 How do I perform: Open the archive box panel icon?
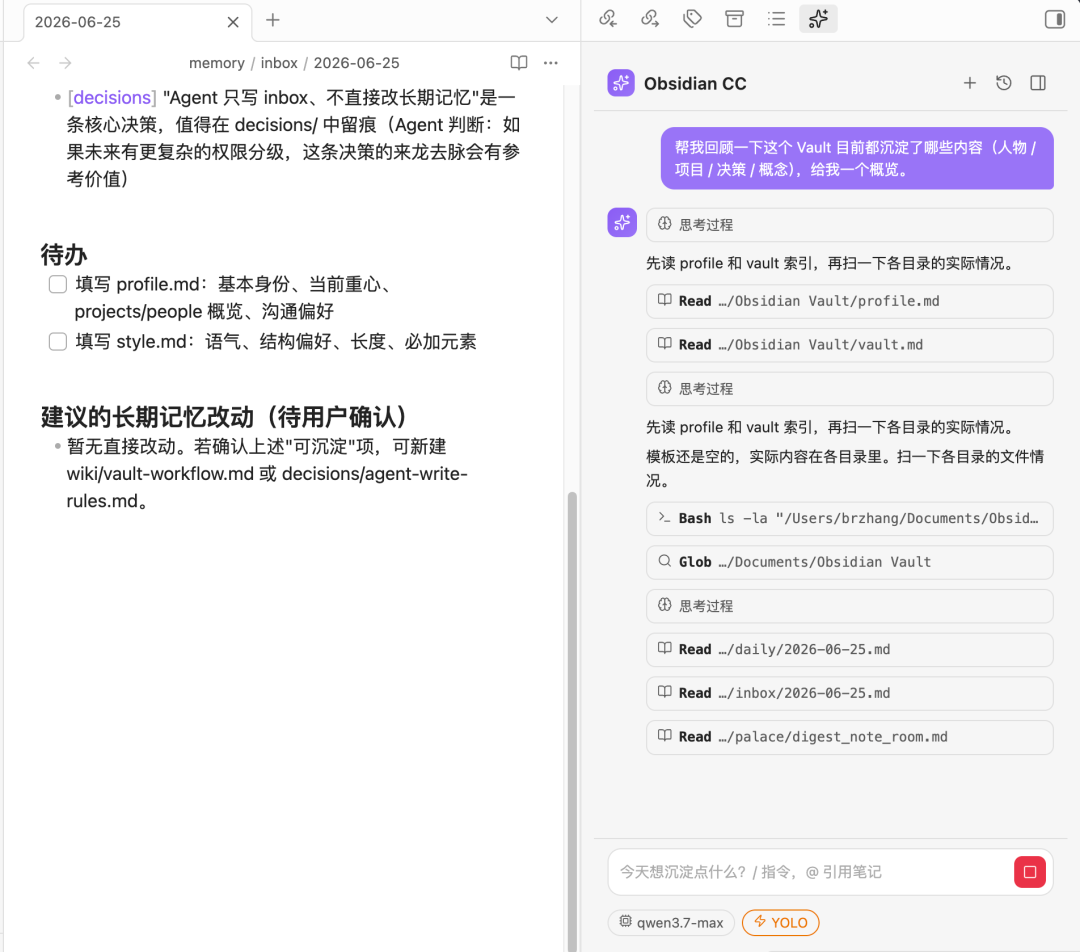pos(734,19)
